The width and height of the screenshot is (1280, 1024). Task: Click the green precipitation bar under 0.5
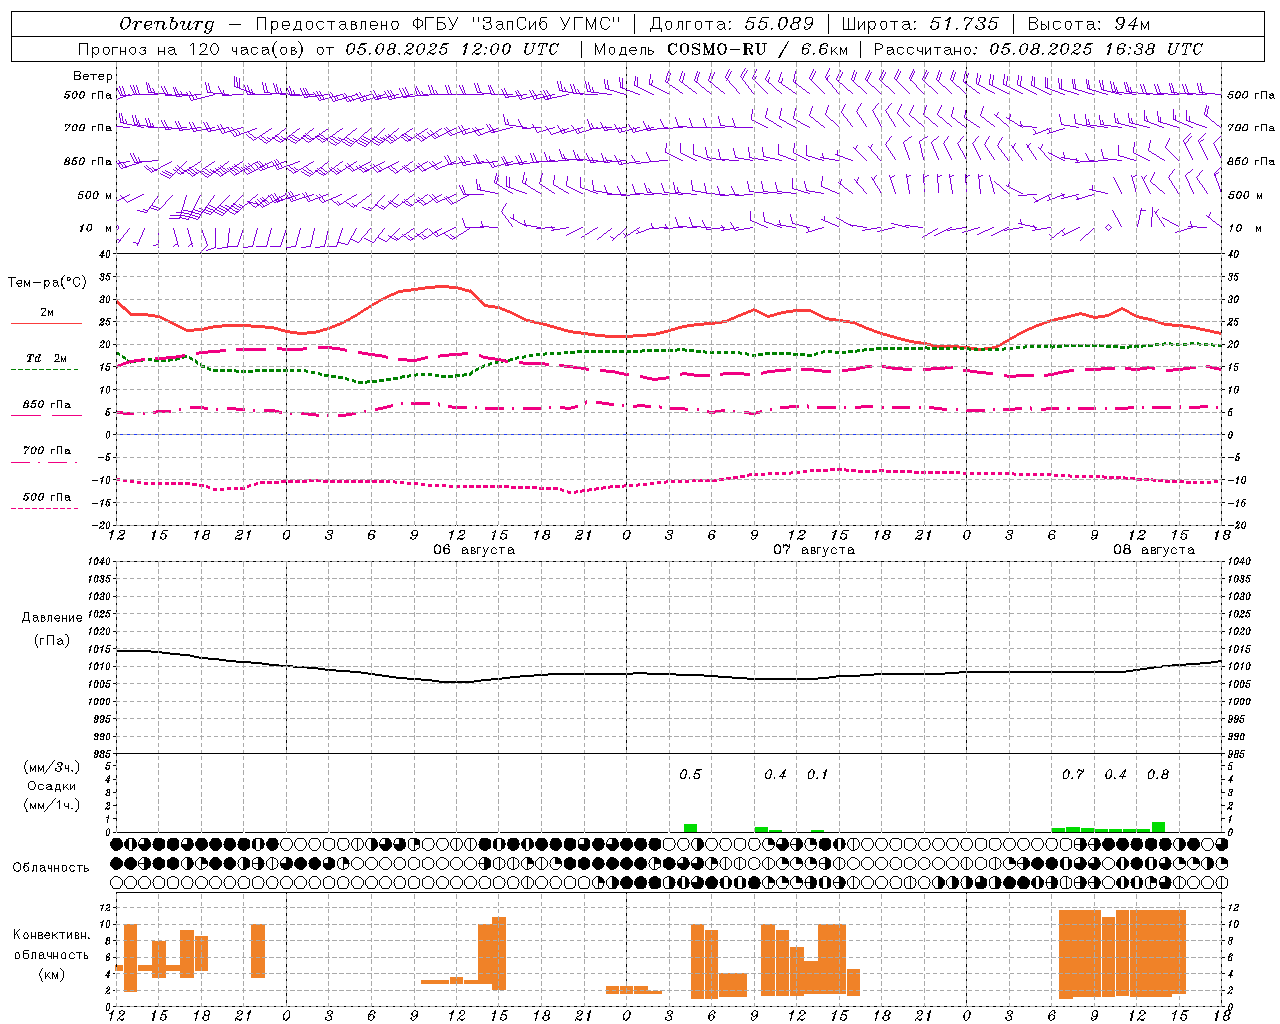click(690, 828)
